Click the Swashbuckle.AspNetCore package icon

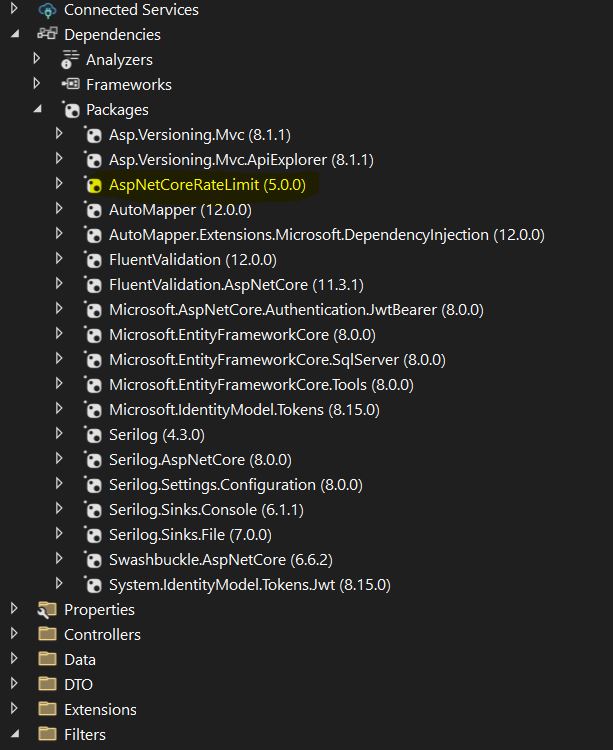[x=93, y=560]
